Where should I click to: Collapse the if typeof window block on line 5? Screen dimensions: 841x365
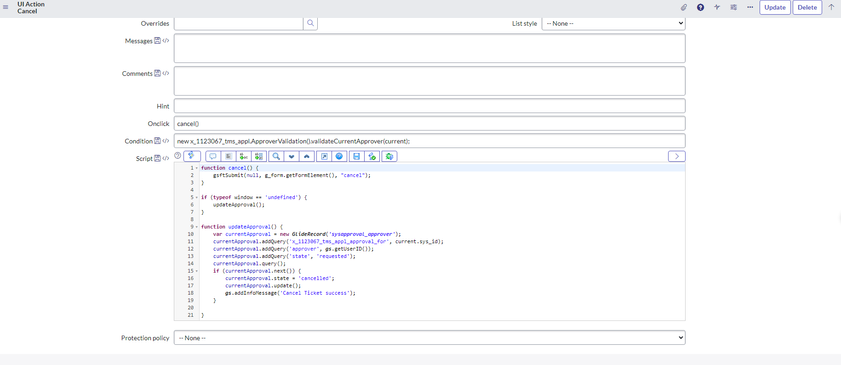[197, 197]
